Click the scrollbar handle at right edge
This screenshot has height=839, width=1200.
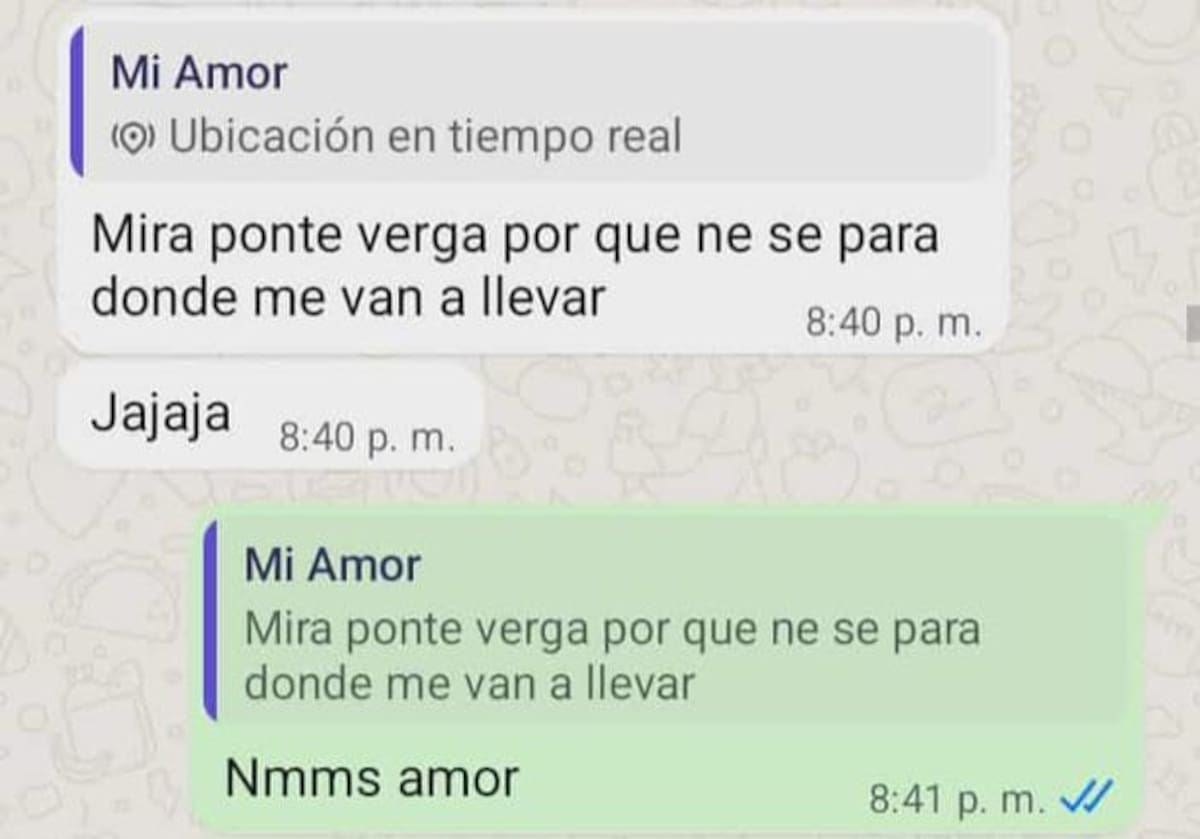[x=1191, y=324]
